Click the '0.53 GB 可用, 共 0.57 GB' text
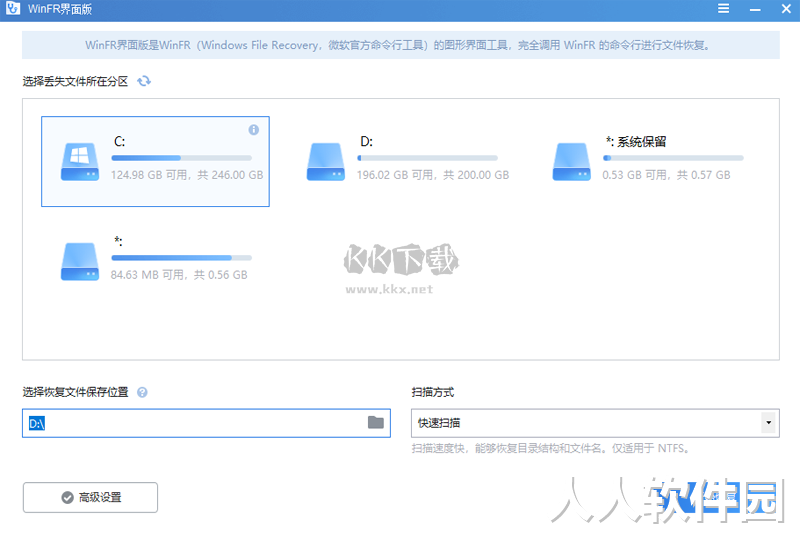The image size is (800, 533). pyautogui.click(x=666, y=175)
